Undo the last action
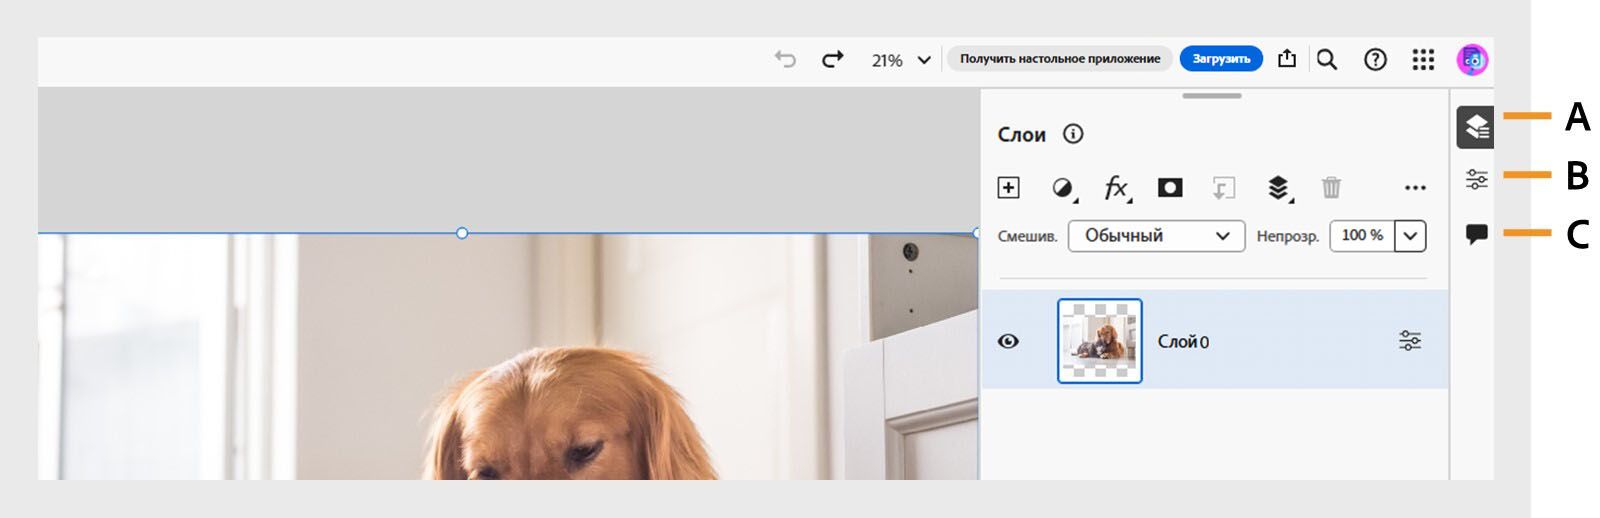This screenshot has height=518, width=1600. (x=785, y=60)
